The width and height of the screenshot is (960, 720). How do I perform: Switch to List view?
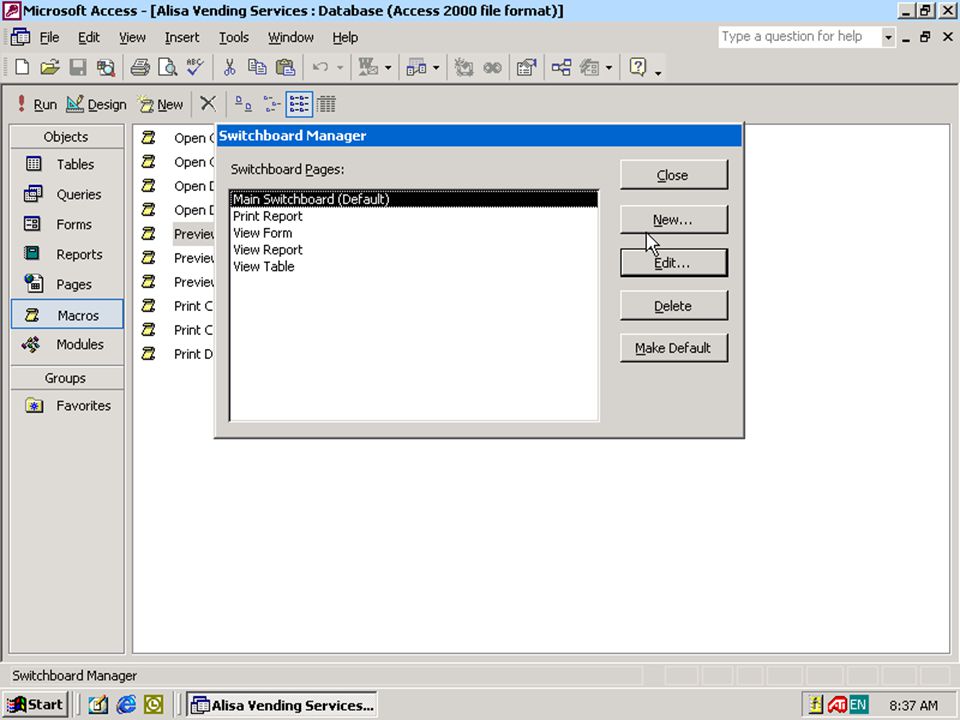pyautogui.click(x=299, y=104)
